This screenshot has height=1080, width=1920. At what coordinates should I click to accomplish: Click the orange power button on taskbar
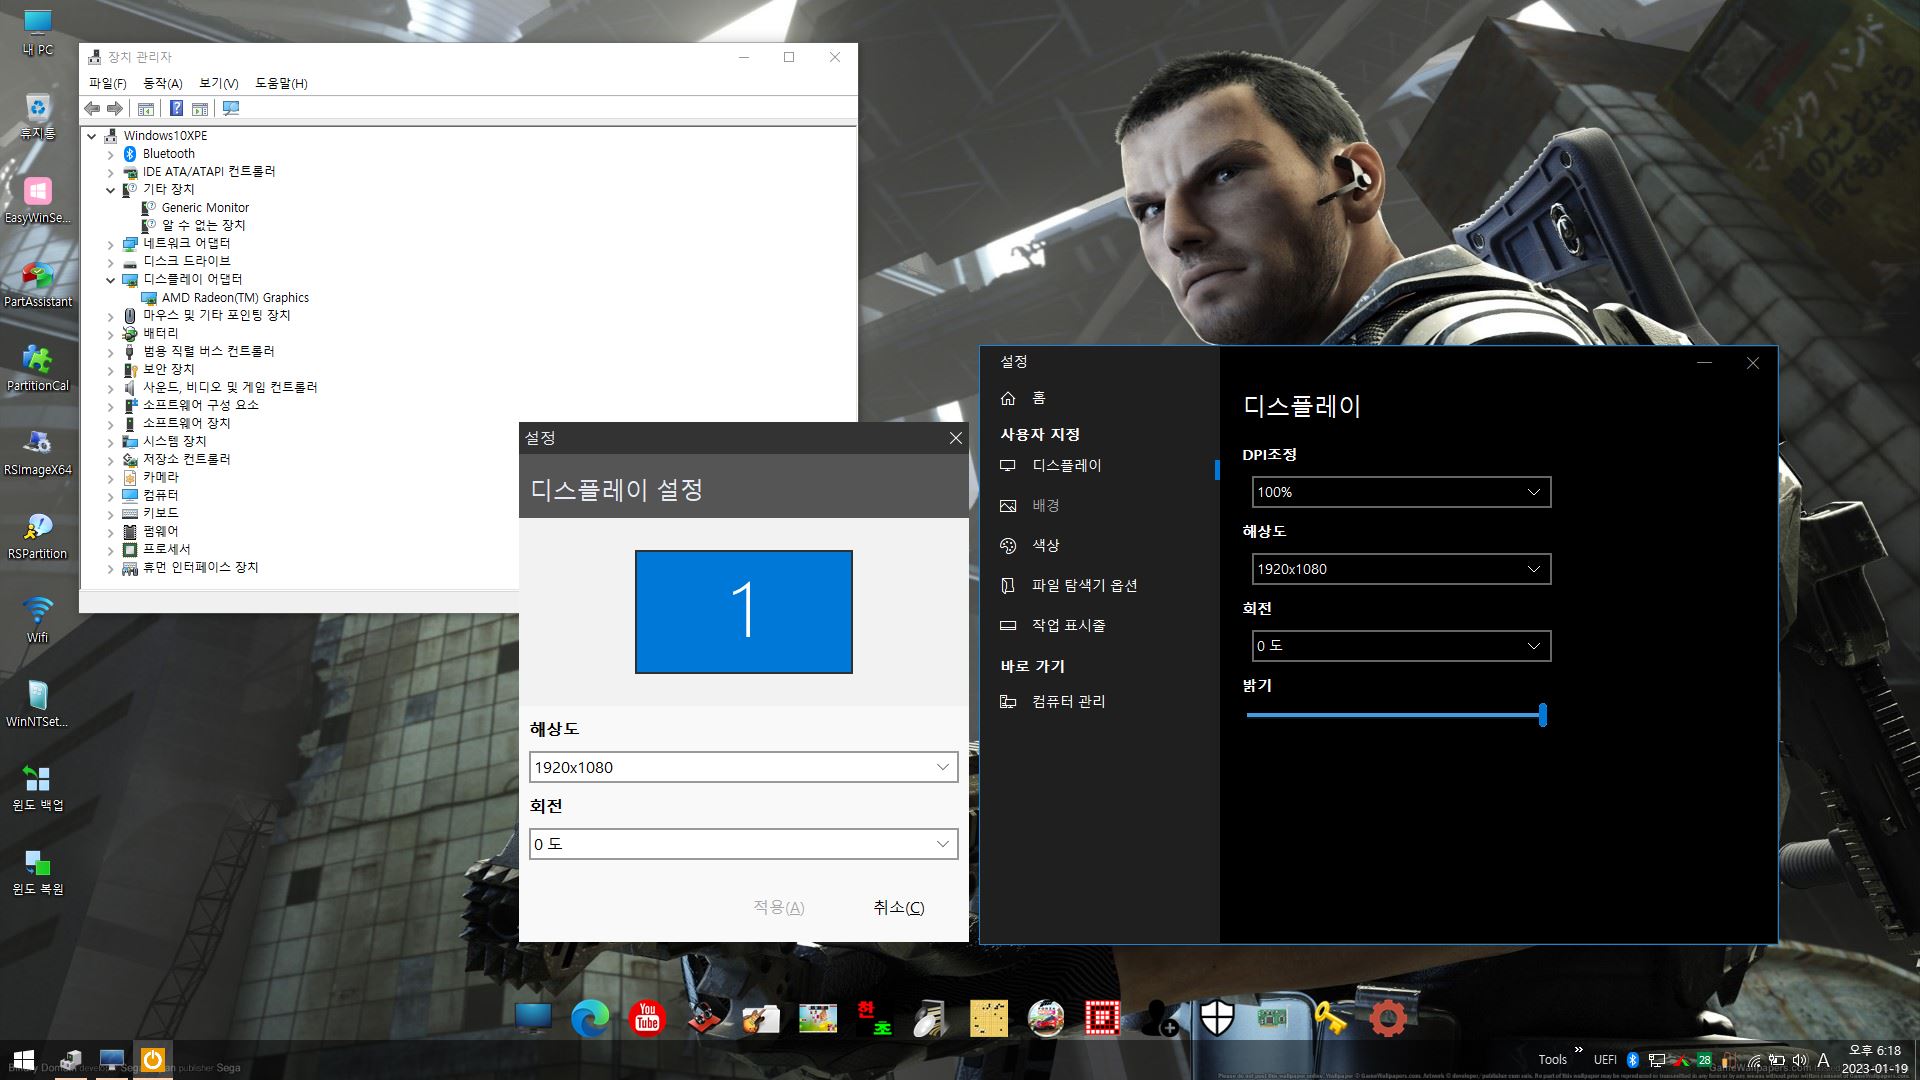point(152,1060)
